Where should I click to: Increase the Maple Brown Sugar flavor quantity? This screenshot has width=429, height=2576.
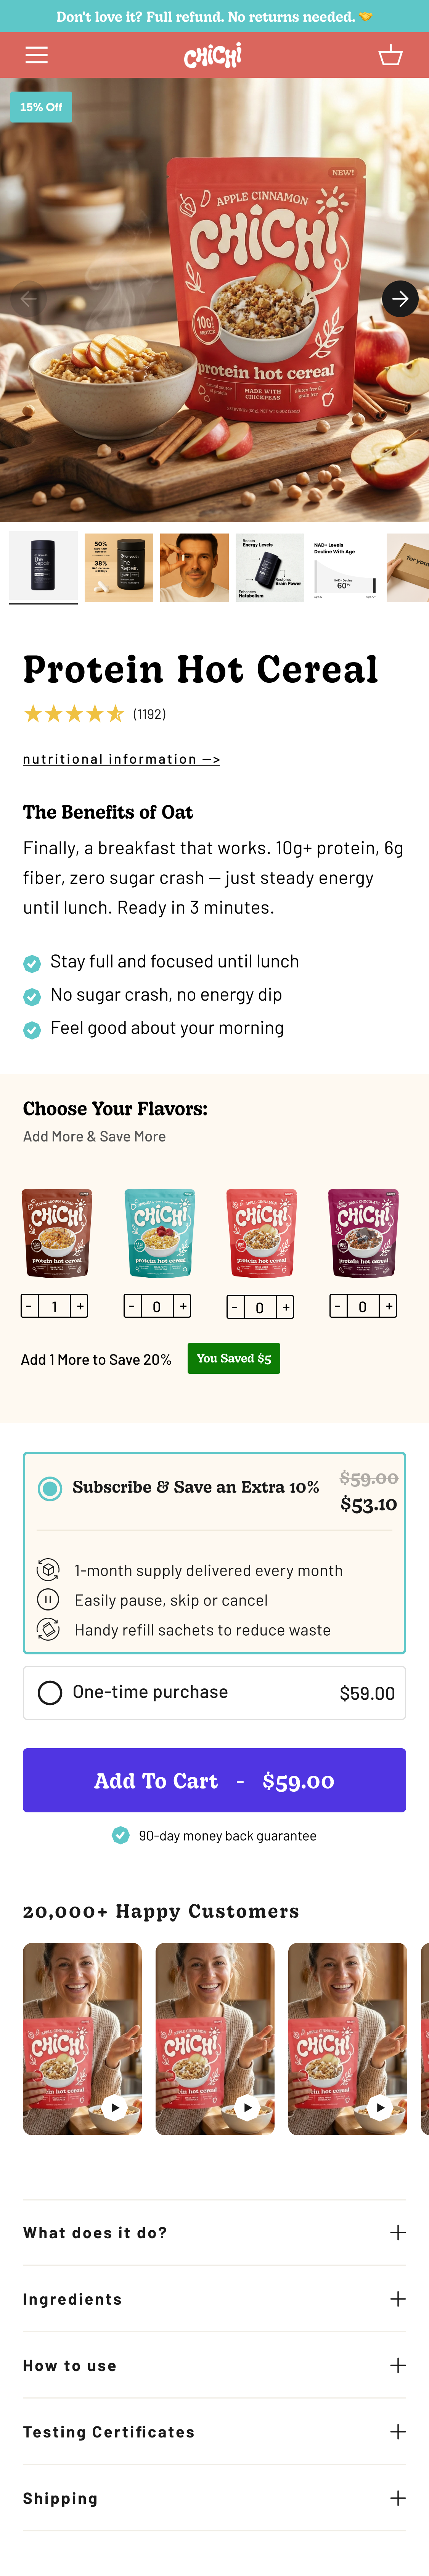(x=78, y=1306)
